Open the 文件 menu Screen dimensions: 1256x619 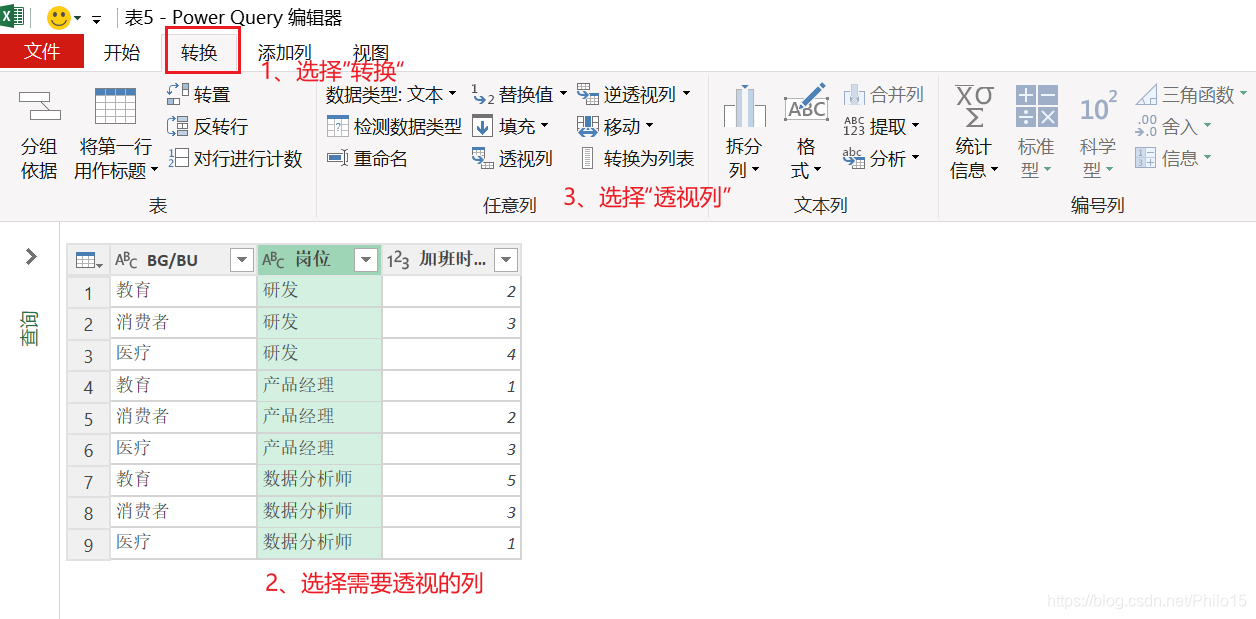[x=42, y=52]
